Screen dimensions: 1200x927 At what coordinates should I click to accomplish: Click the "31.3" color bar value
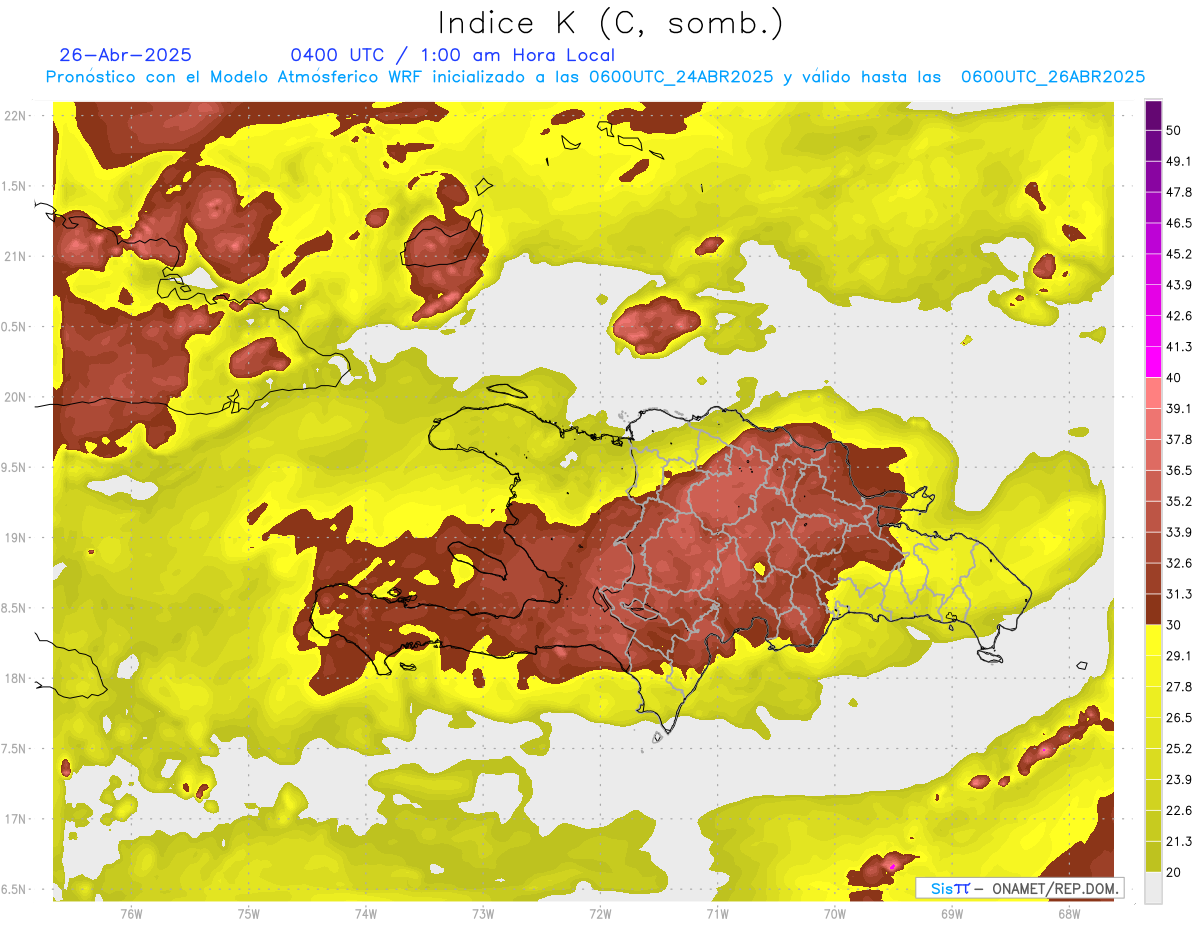click(1178, 594)
